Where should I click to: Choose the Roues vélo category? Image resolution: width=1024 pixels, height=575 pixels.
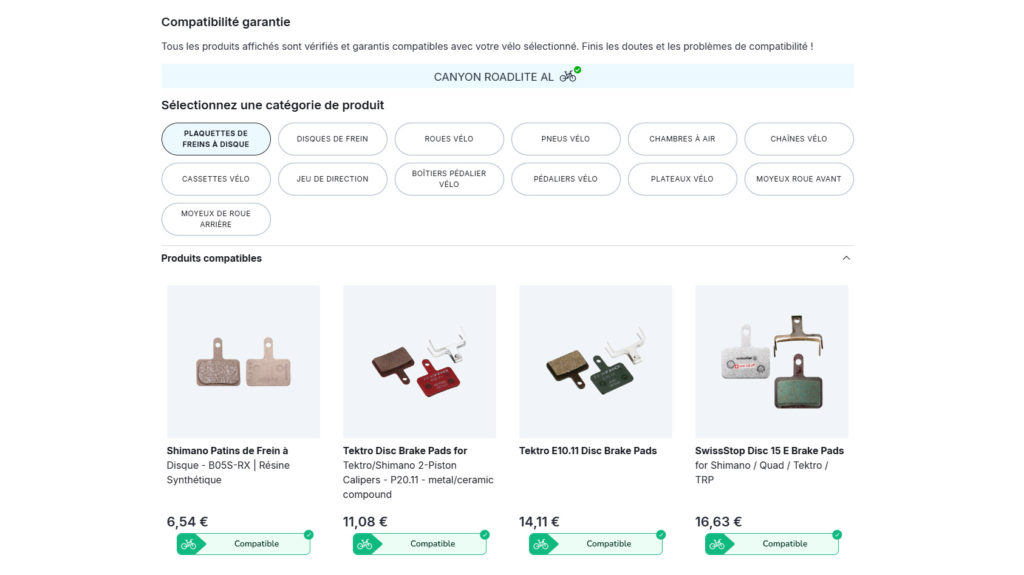449,139
